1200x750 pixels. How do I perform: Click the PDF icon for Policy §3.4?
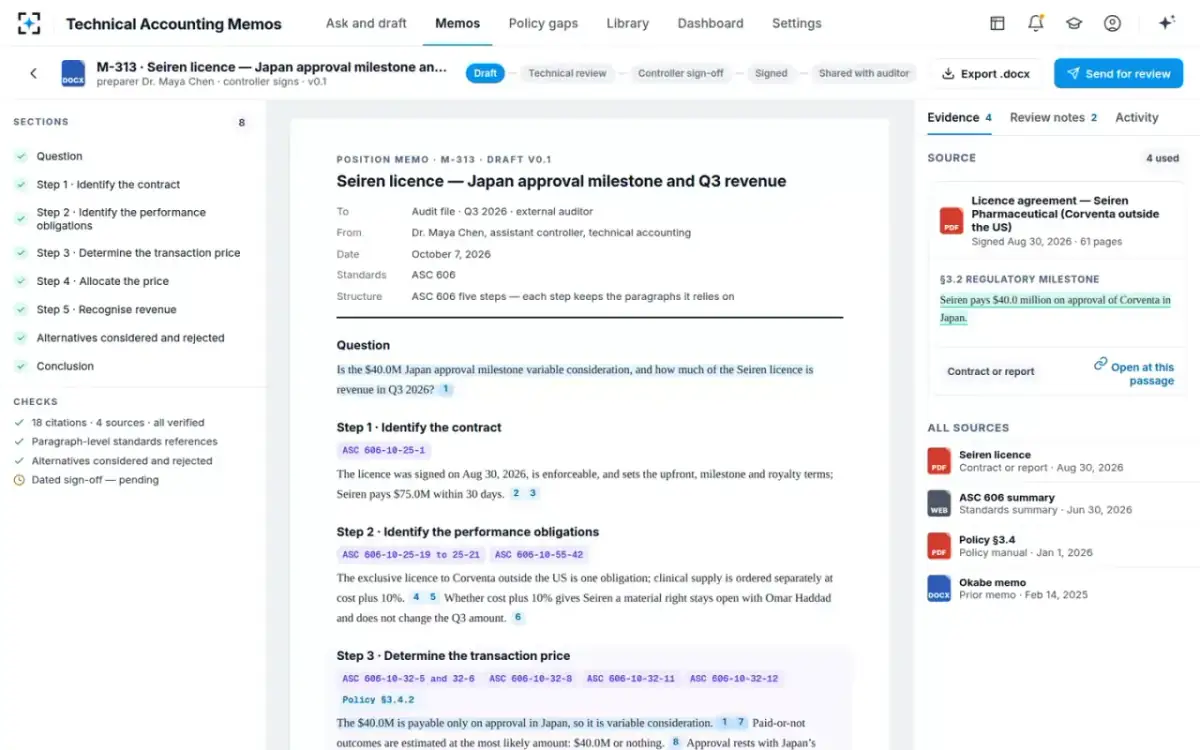[x=939, y=546]
